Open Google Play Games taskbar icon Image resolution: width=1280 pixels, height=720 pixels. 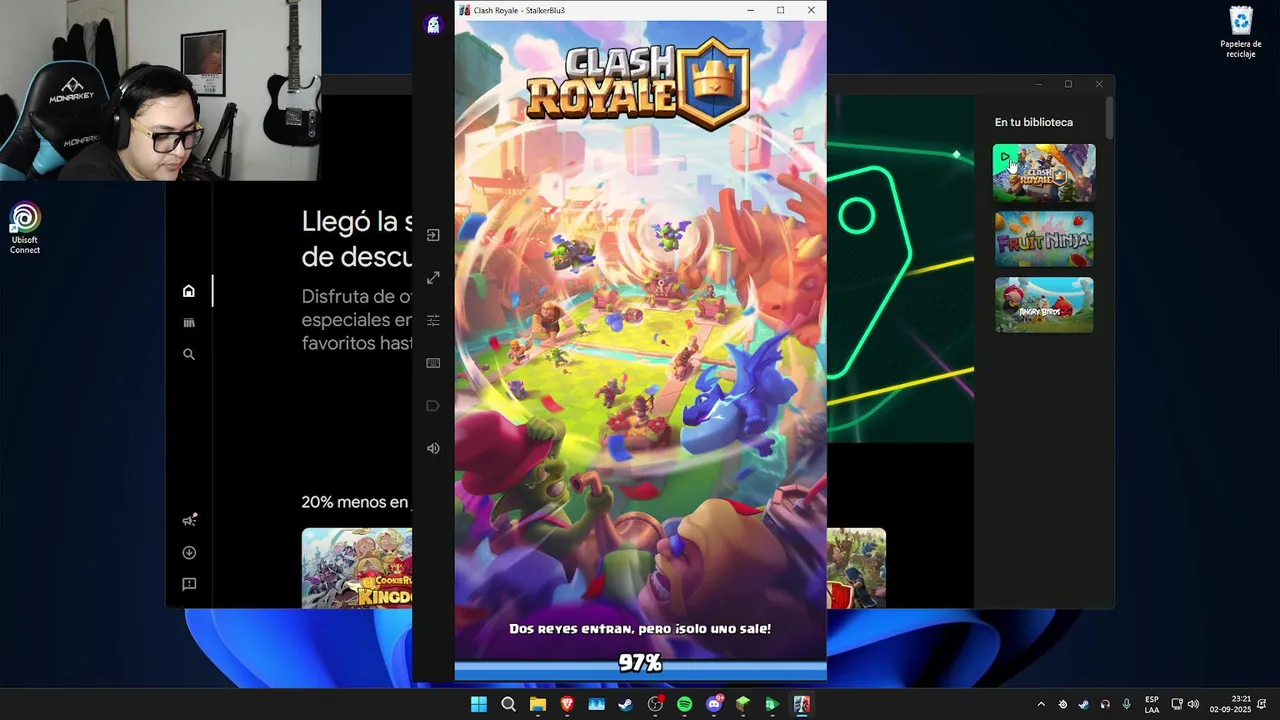772,704
